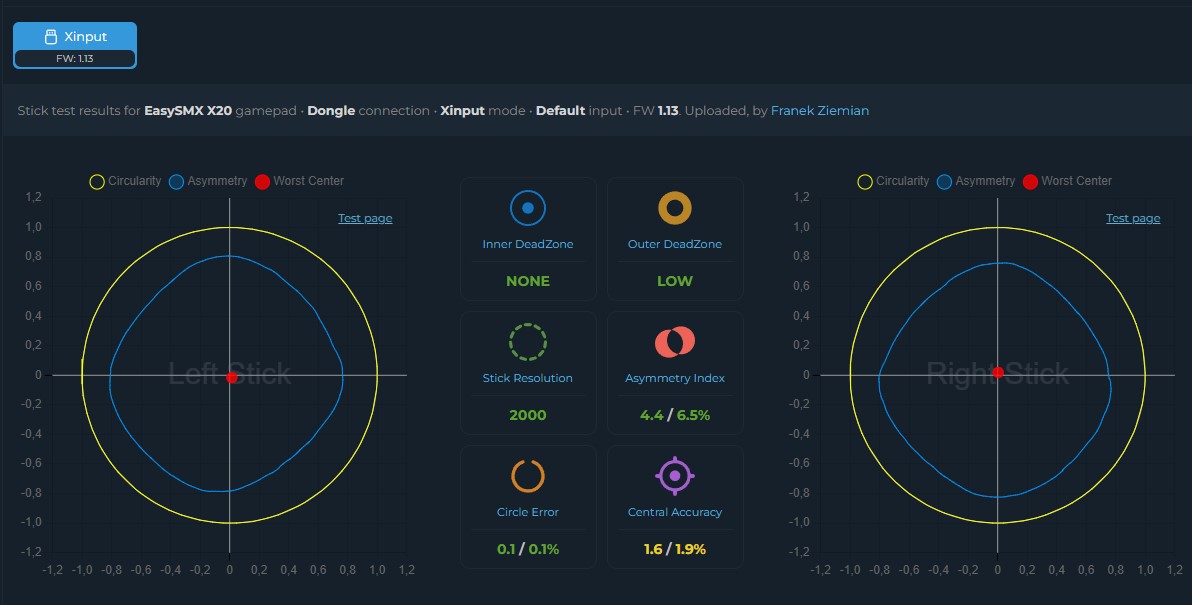1192x605 pixels.
Task: Toggle Circularity series on left chart
Action: [x=125, y=181]
